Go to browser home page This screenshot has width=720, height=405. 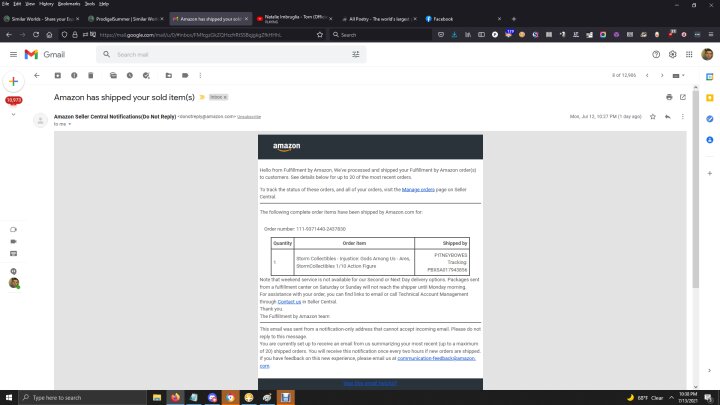[49, 34]
